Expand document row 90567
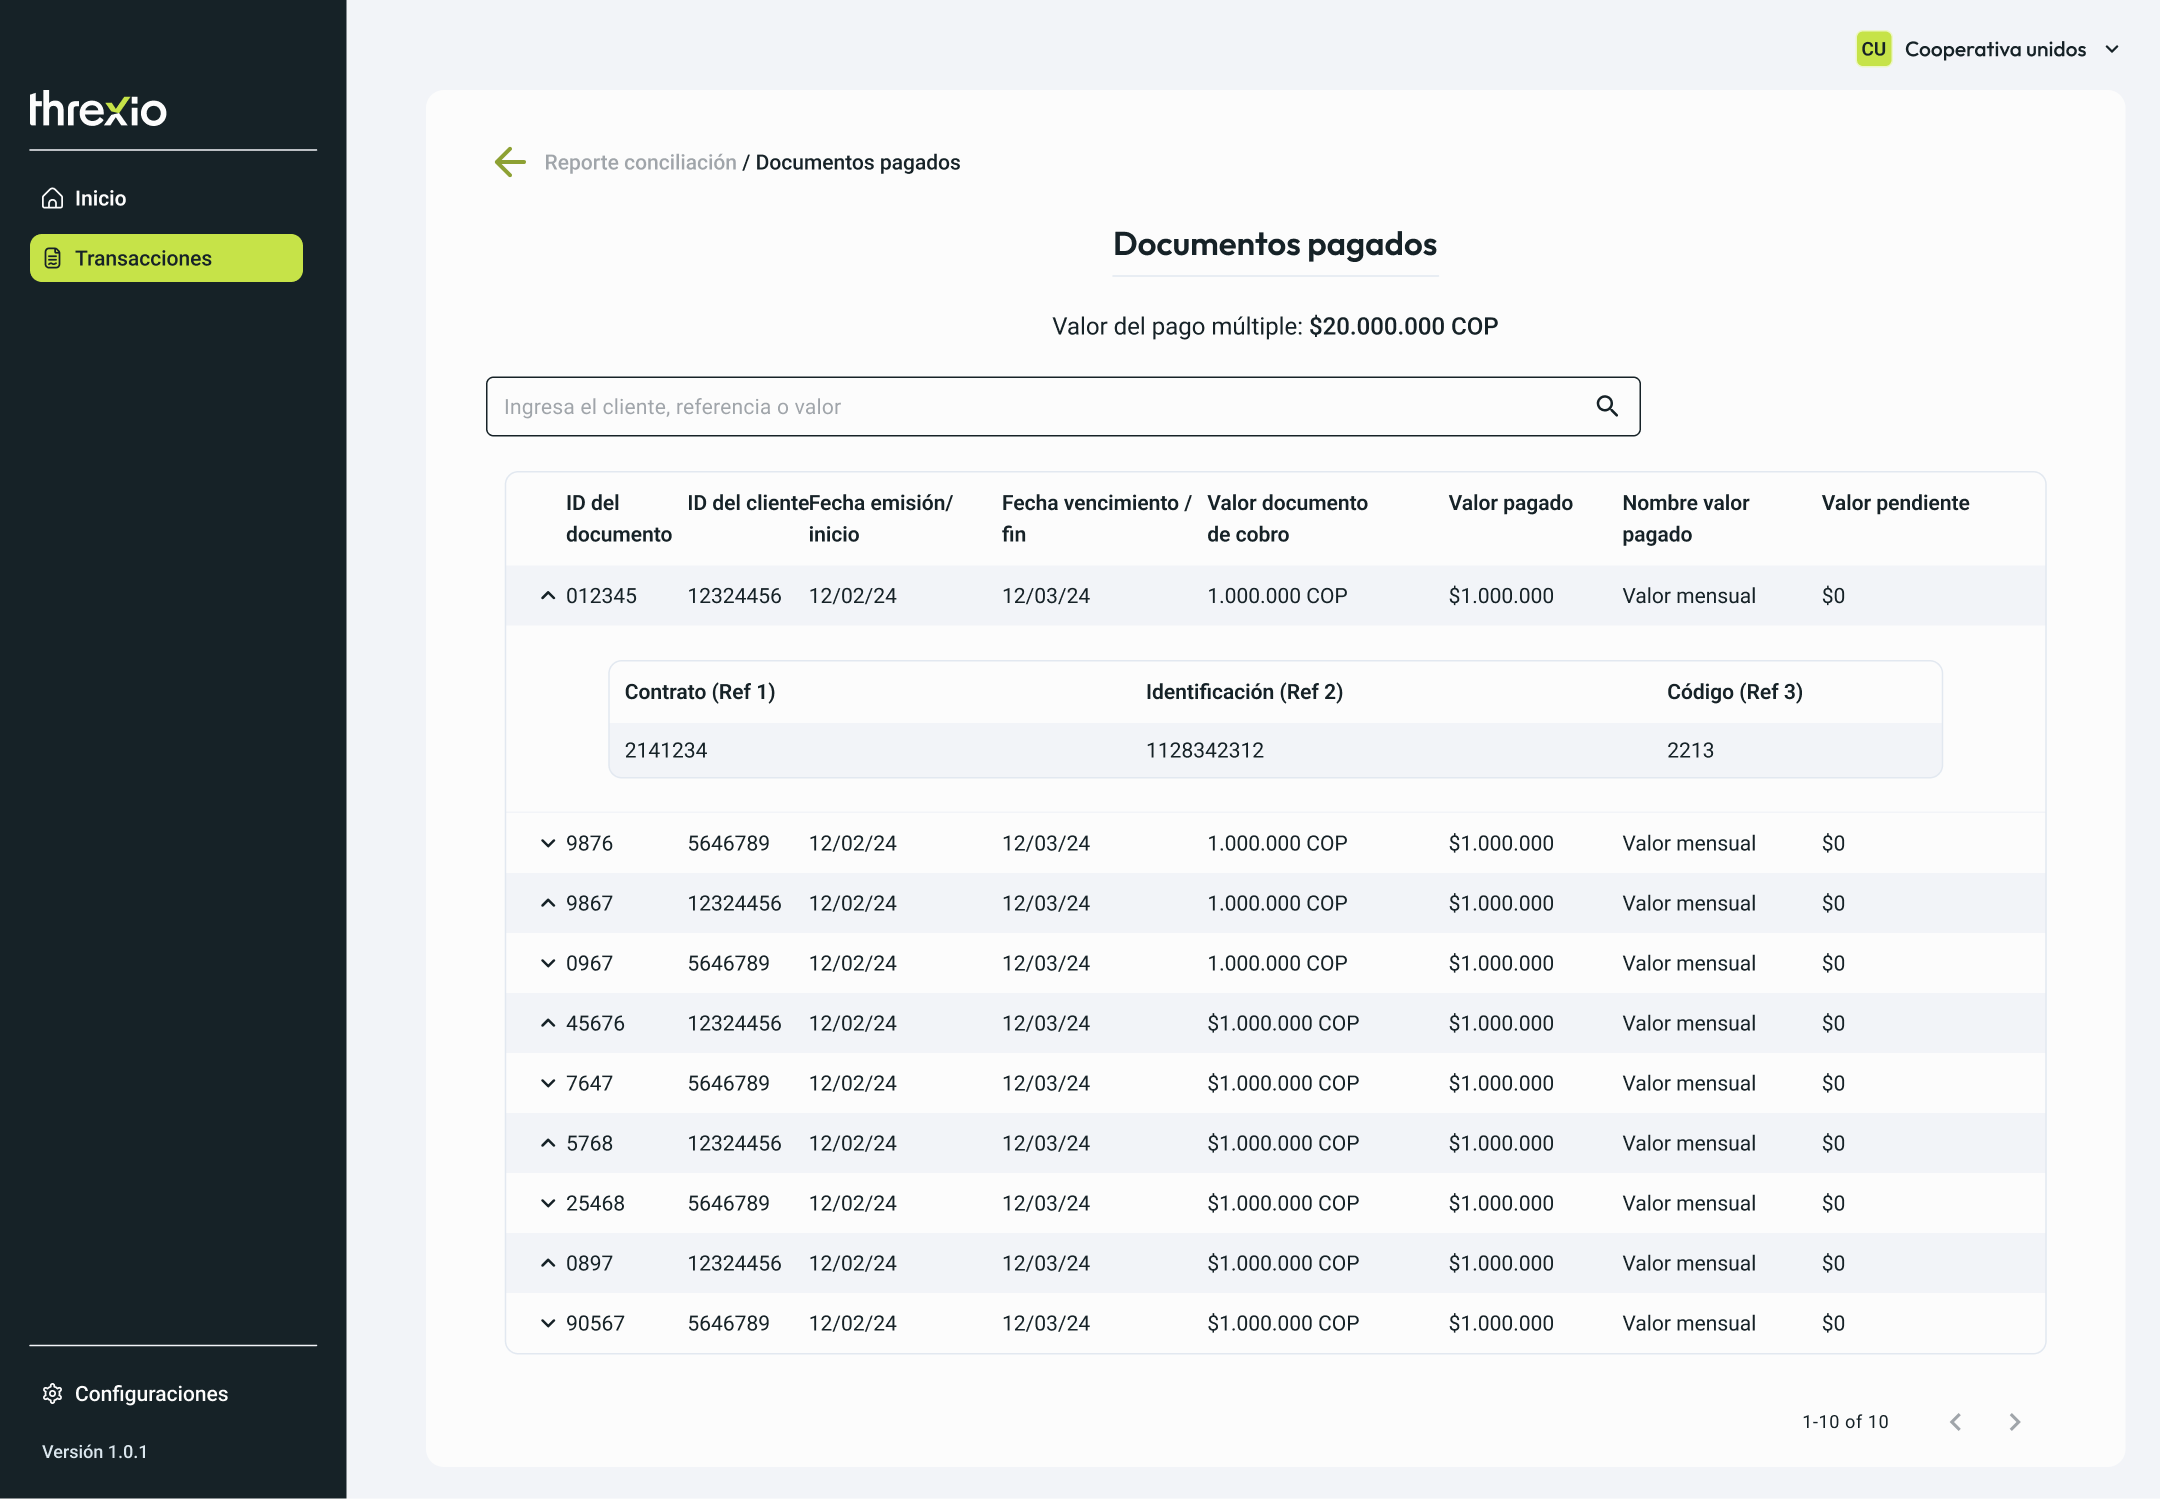The width and height of the screenshot is (2160, 1499). pyautogui.click(x=548, y=1324)
